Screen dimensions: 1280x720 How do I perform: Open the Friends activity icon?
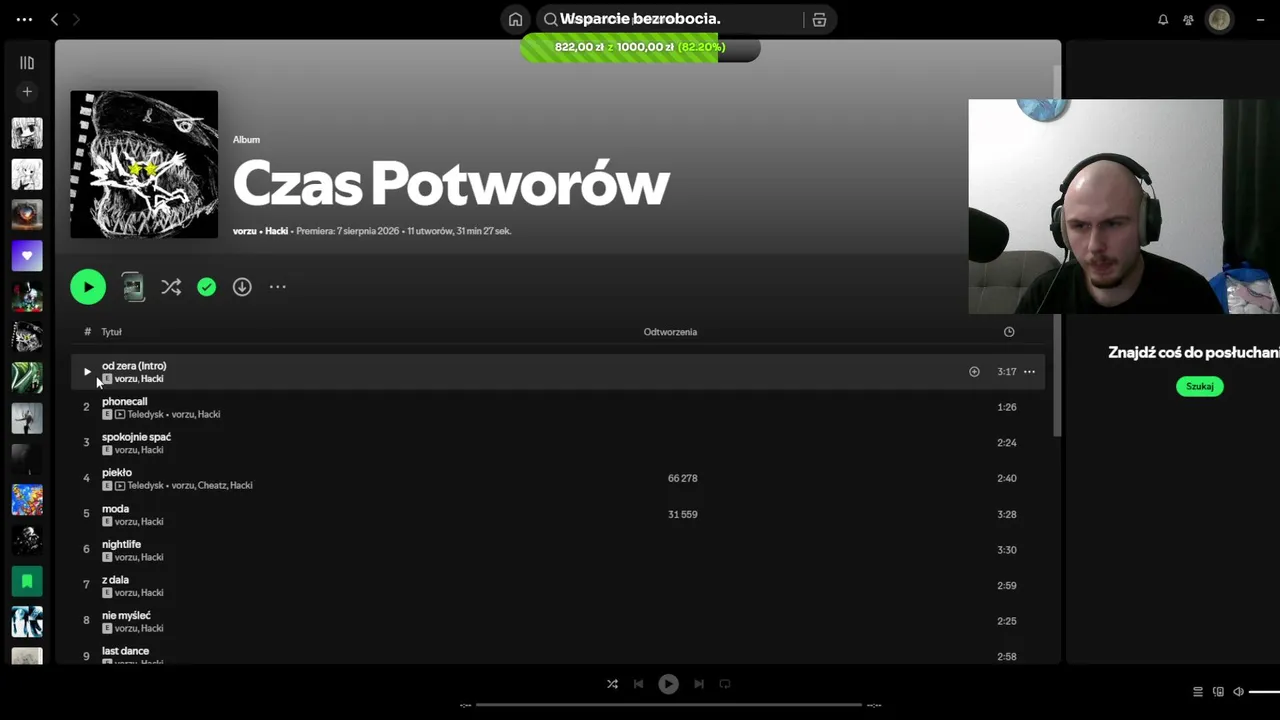(1189, 19)
